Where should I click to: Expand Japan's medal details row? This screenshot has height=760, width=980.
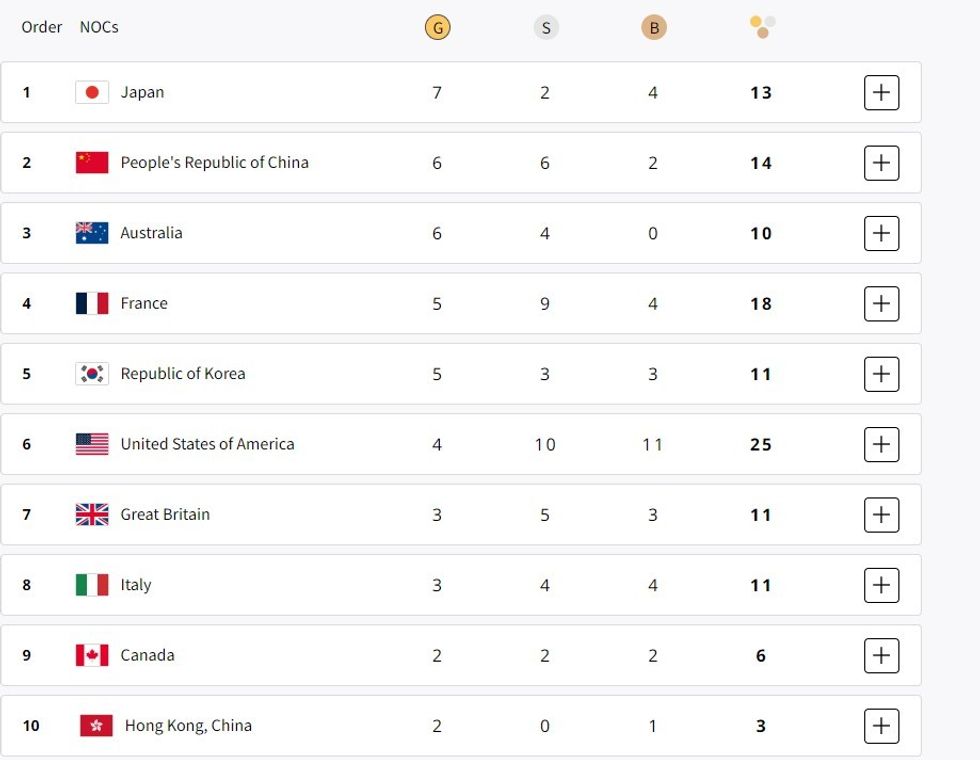pos(881,92)
